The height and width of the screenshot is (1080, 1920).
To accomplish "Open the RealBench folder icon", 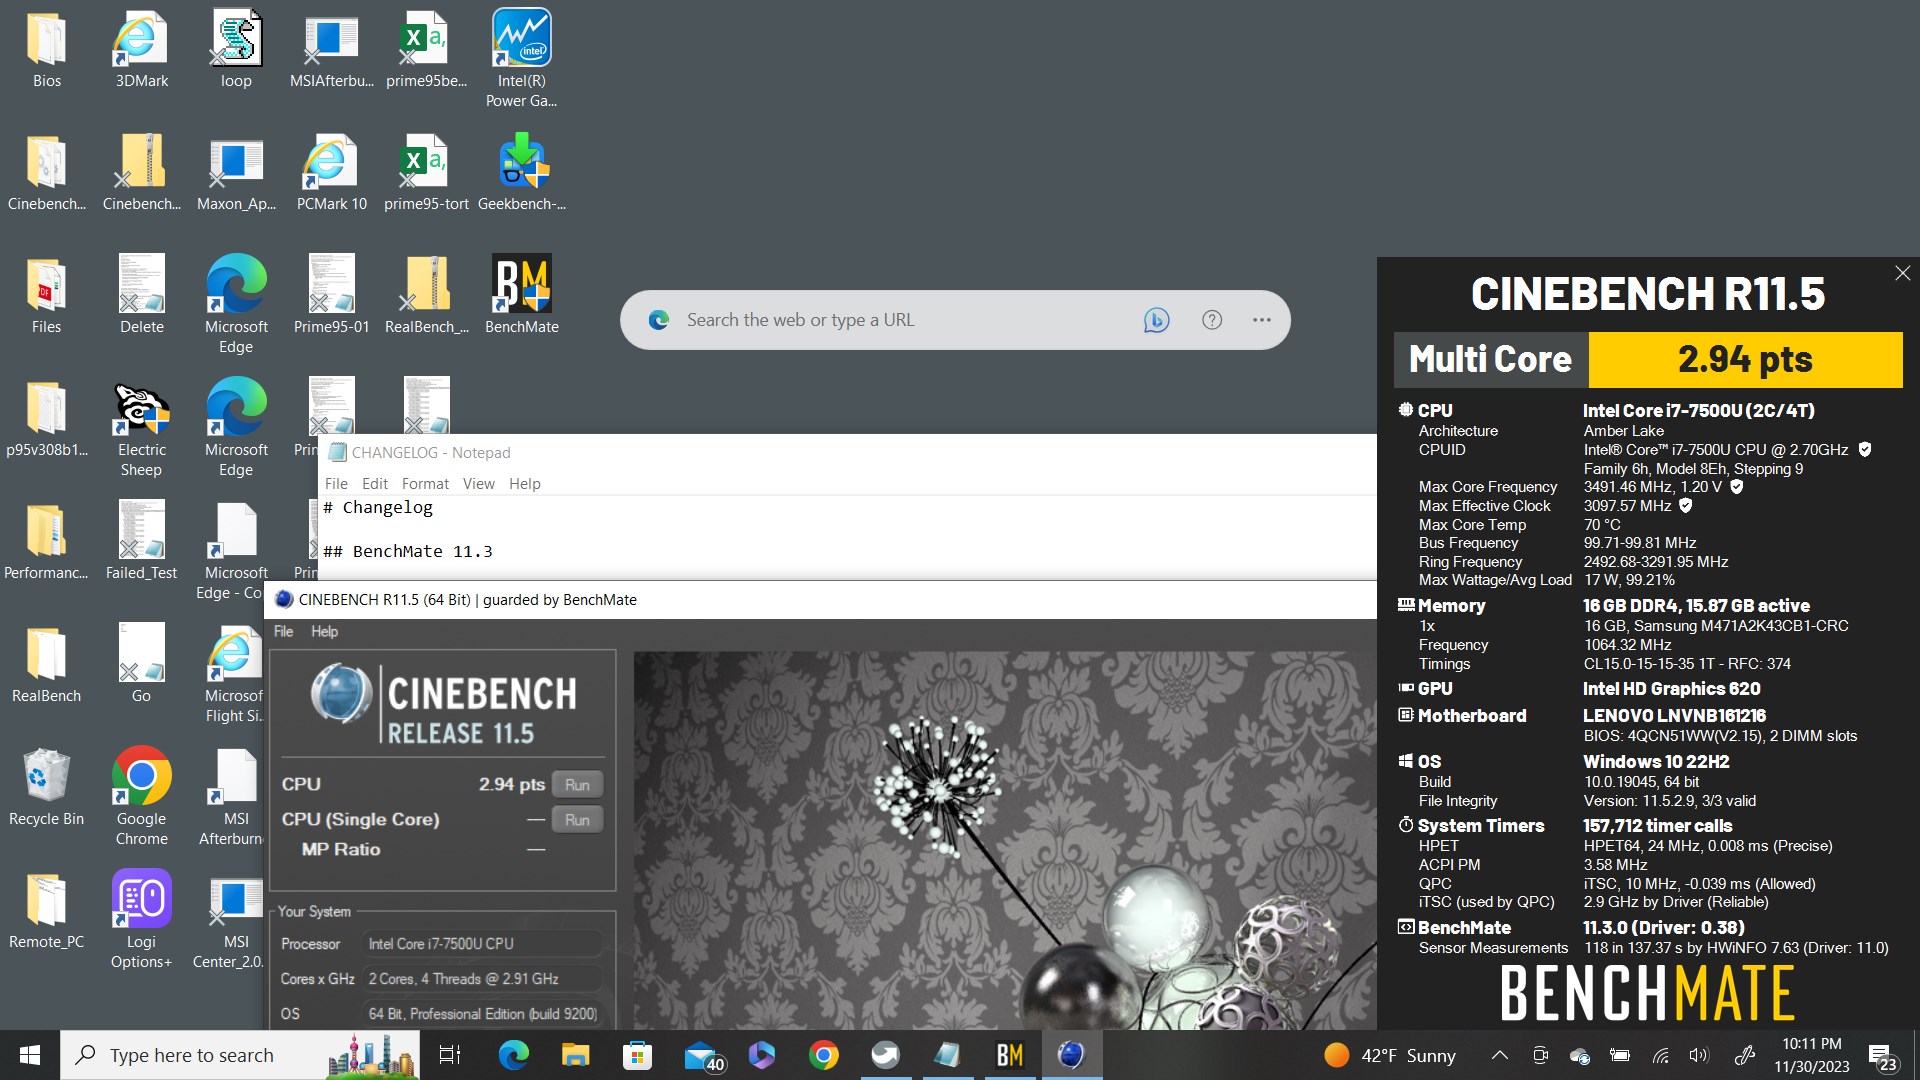I will pos(46,665).
